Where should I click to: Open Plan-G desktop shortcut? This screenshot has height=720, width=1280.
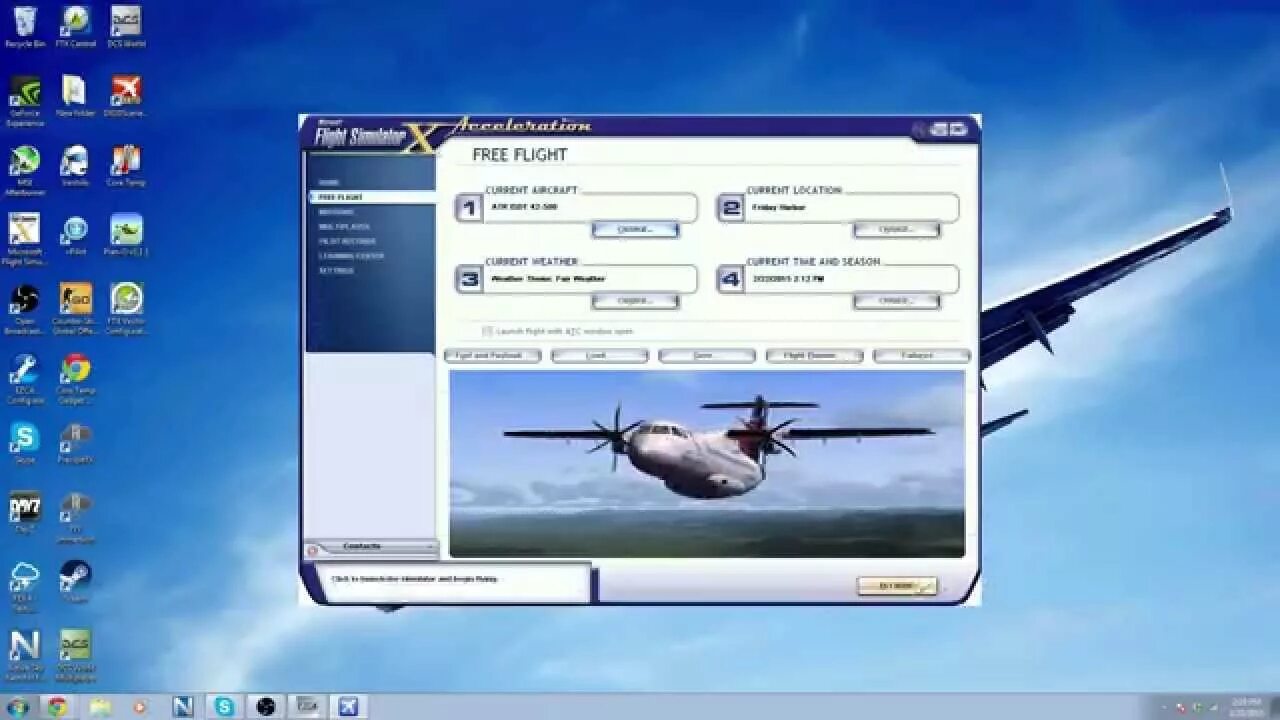coord(126,235)
